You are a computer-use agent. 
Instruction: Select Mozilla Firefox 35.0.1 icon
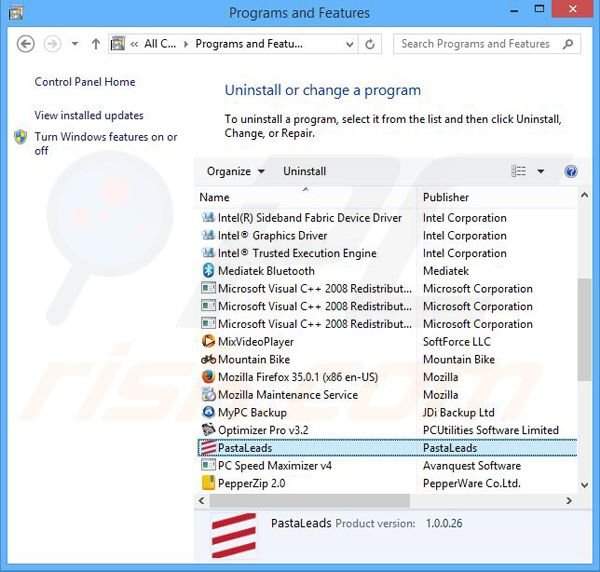tap(208, 377)
